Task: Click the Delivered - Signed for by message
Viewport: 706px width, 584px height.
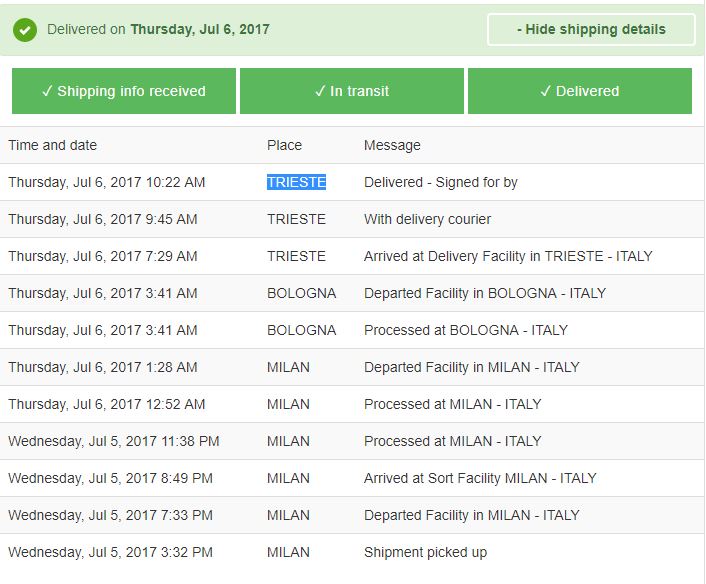Action: click(x=441, y=182)
